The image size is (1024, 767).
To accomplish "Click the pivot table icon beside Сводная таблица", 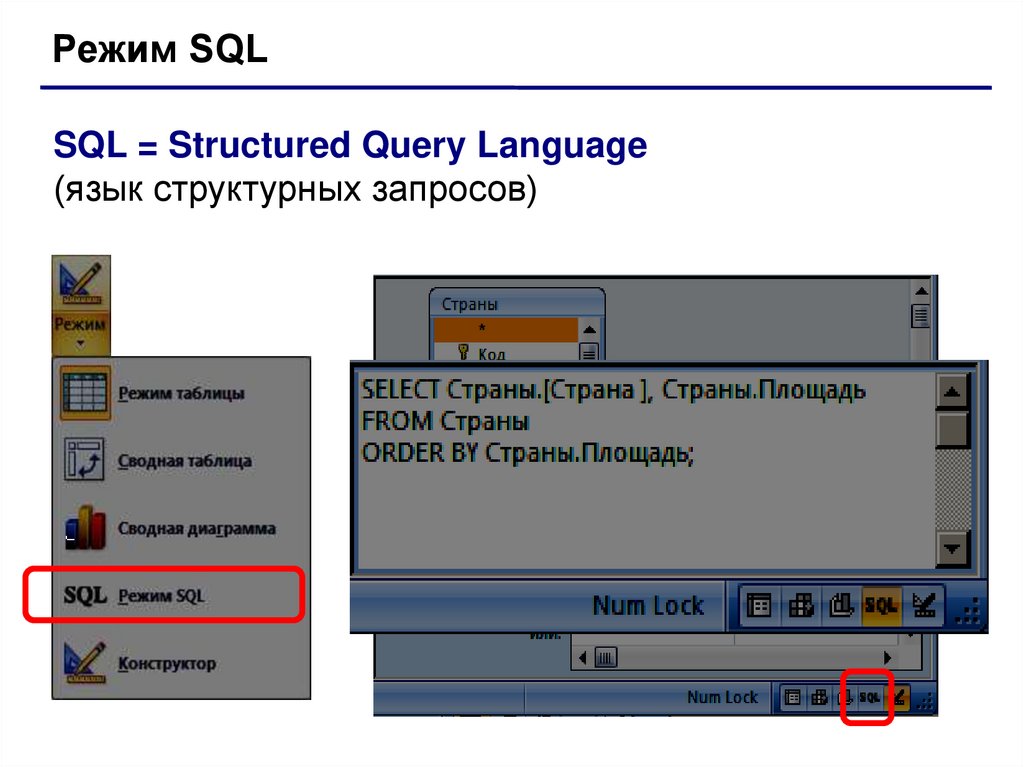I will 84,460.
